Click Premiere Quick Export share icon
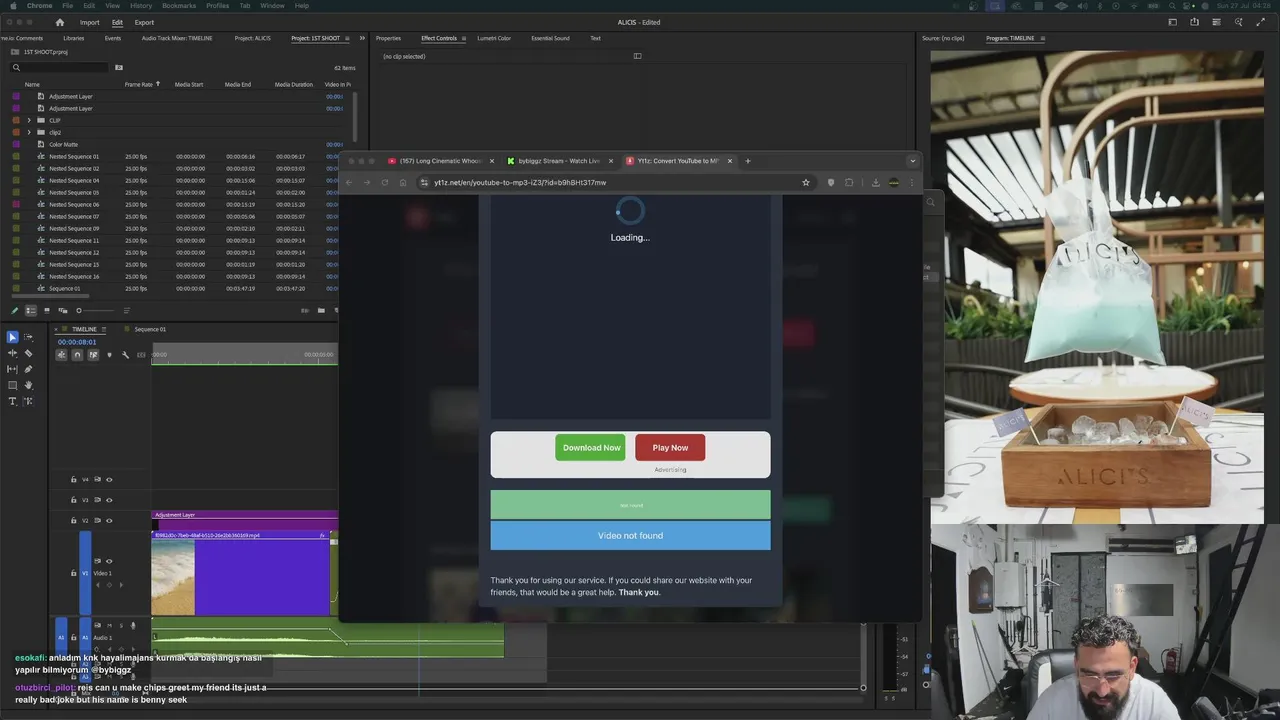 click(1194, 22)
